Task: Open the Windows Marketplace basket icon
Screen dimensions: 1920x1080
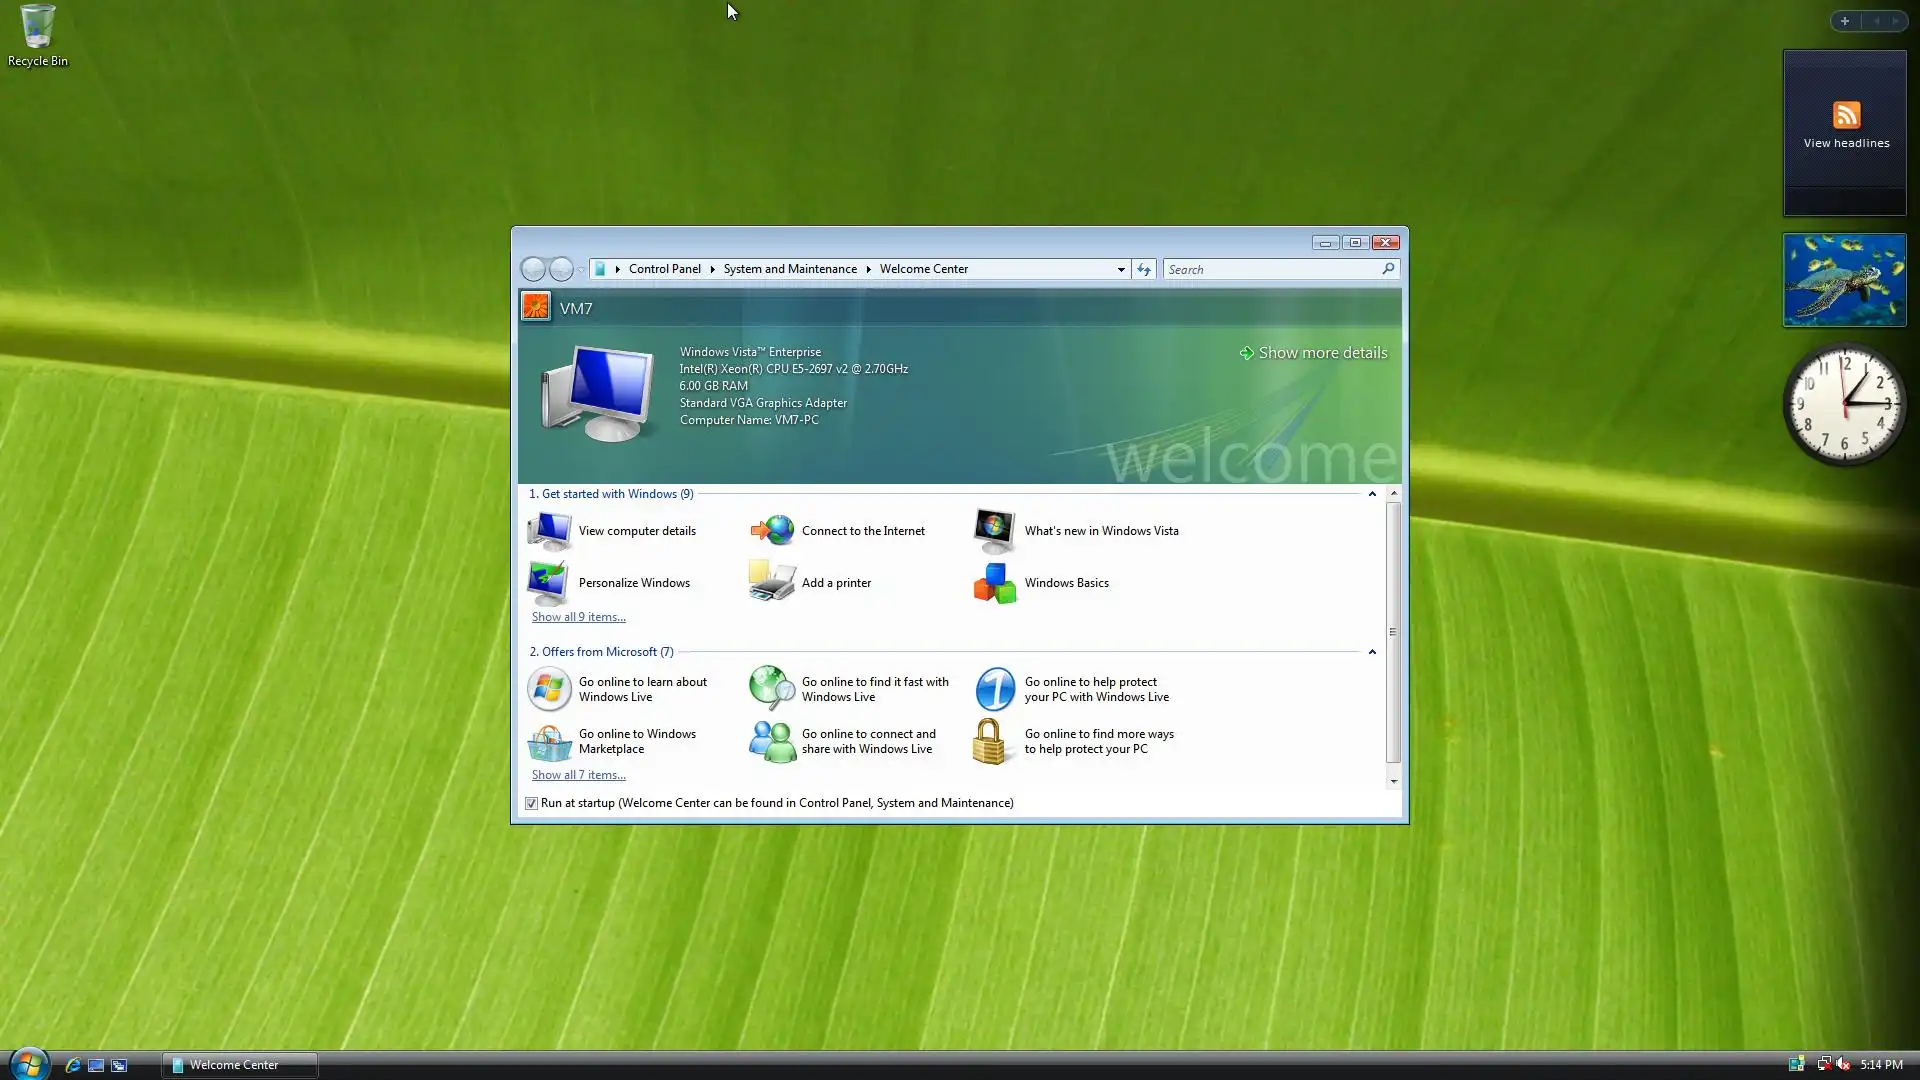Action: coord(549,742)
